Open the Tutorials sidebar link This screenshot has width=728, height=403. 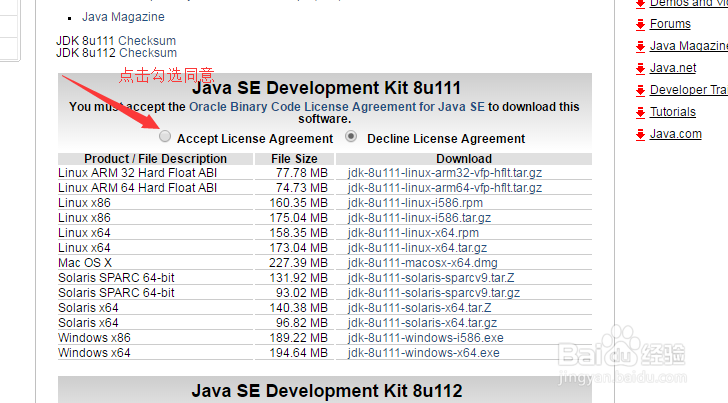point(673,112)
